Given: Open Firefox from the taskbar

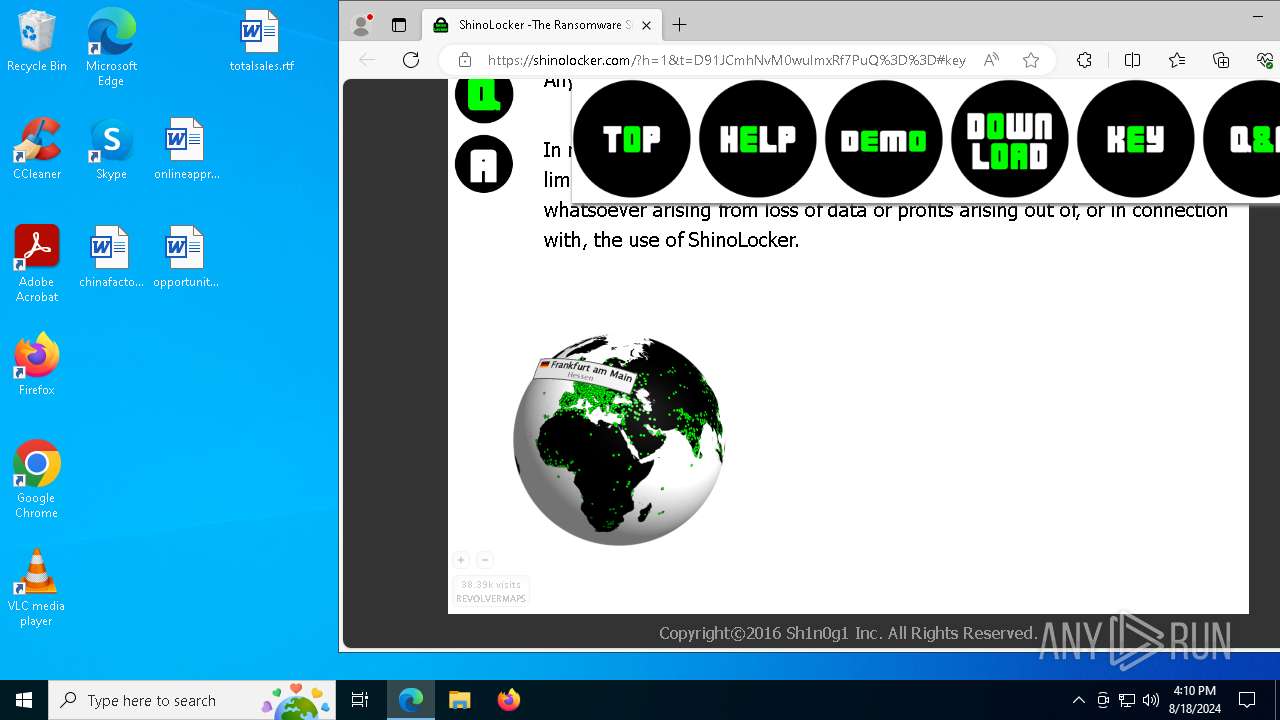Looking at the screenshot, I should [x=508, y=700].
